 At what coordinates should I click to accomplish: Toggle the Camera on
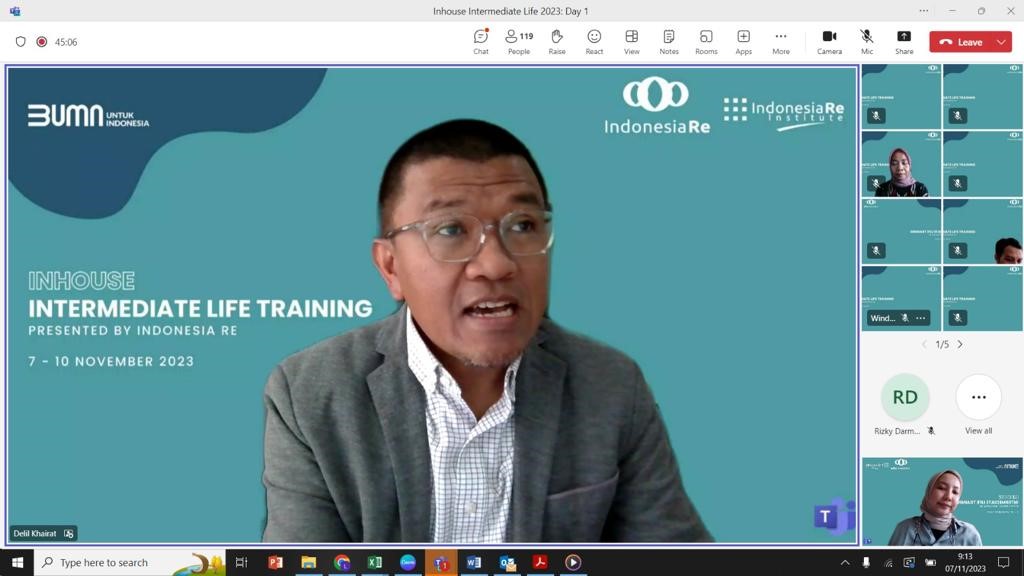(x=829, y=42)
